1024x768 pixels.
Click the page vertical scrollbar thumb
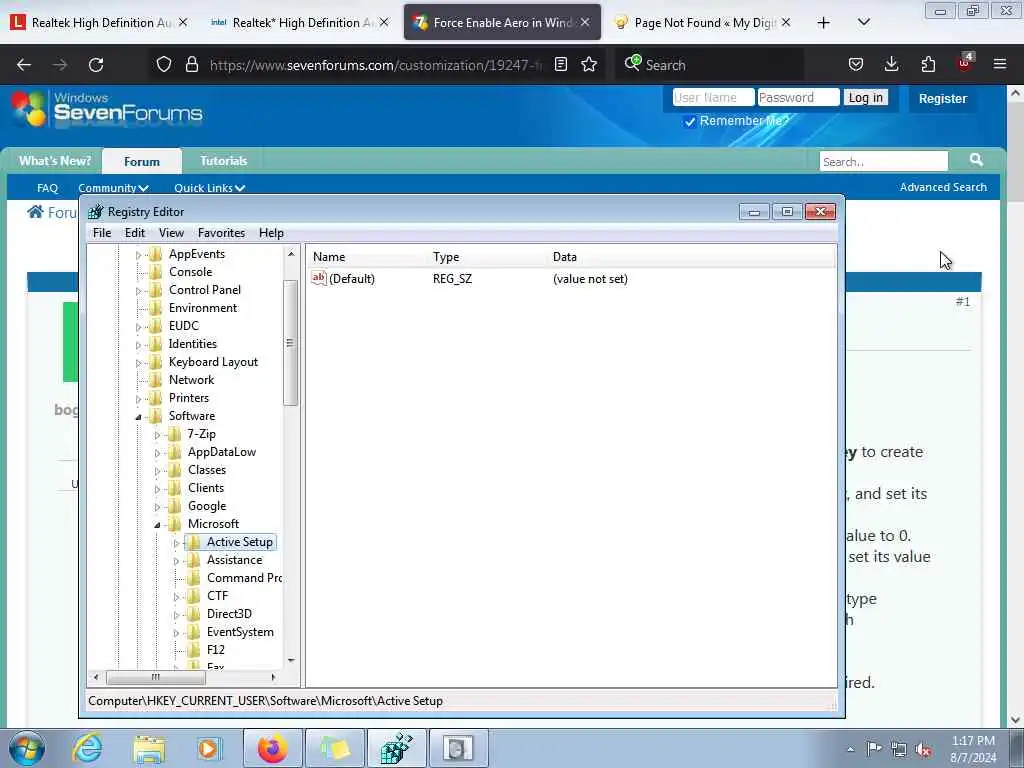pos(1015,153)
